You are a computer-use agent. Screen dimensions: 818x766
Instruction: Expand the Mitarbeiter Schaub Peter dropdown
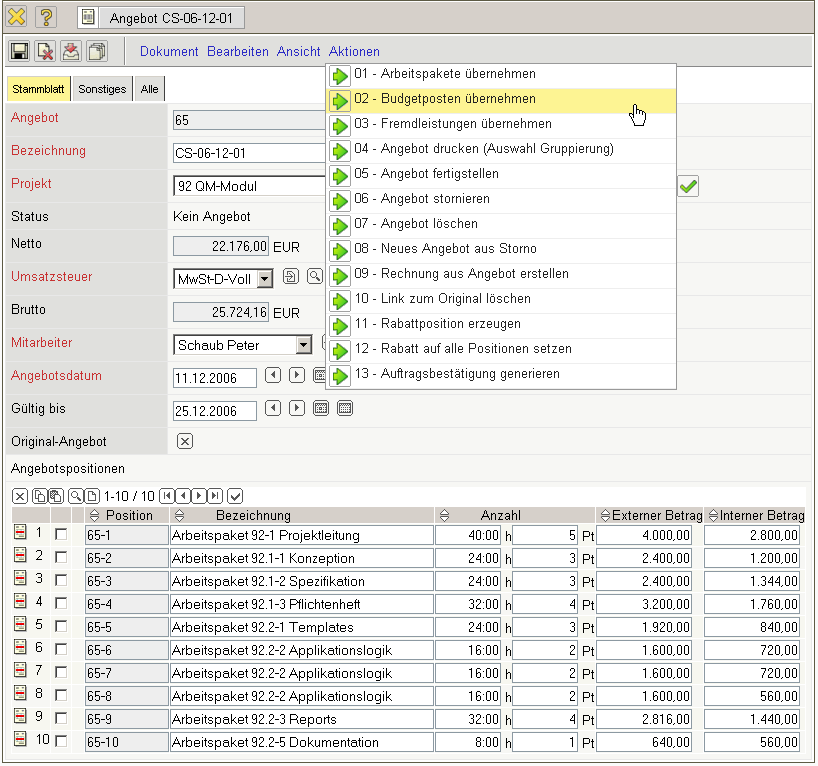click(x=304, y=345)
